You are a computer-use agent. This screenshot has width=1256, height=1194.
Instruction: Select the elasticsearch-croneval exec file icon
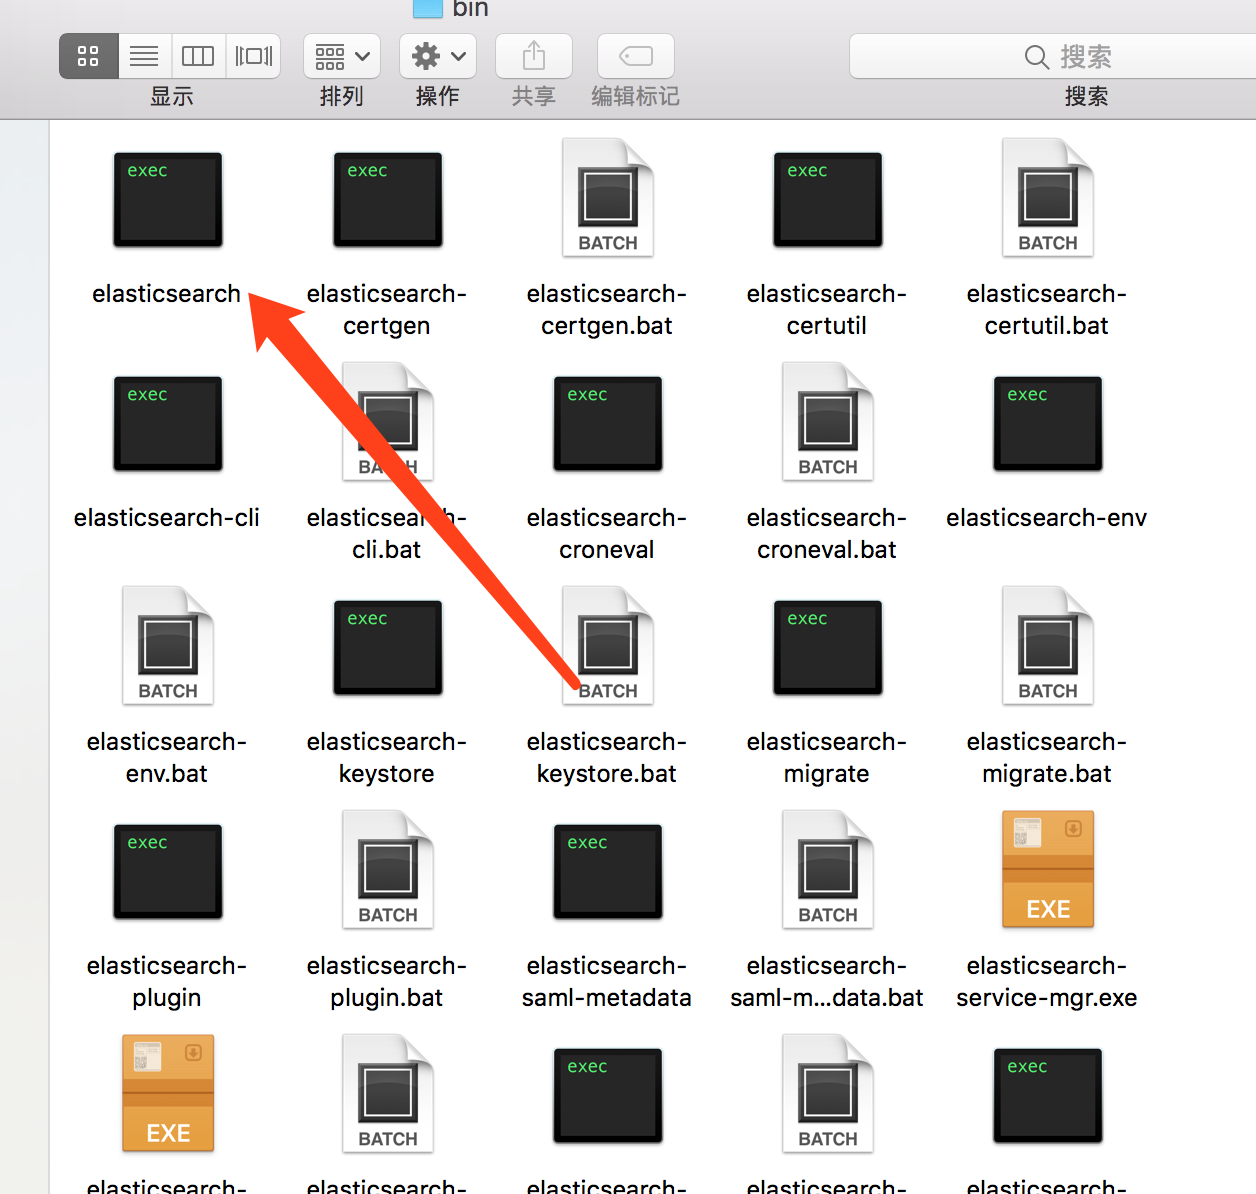point(607,423)
